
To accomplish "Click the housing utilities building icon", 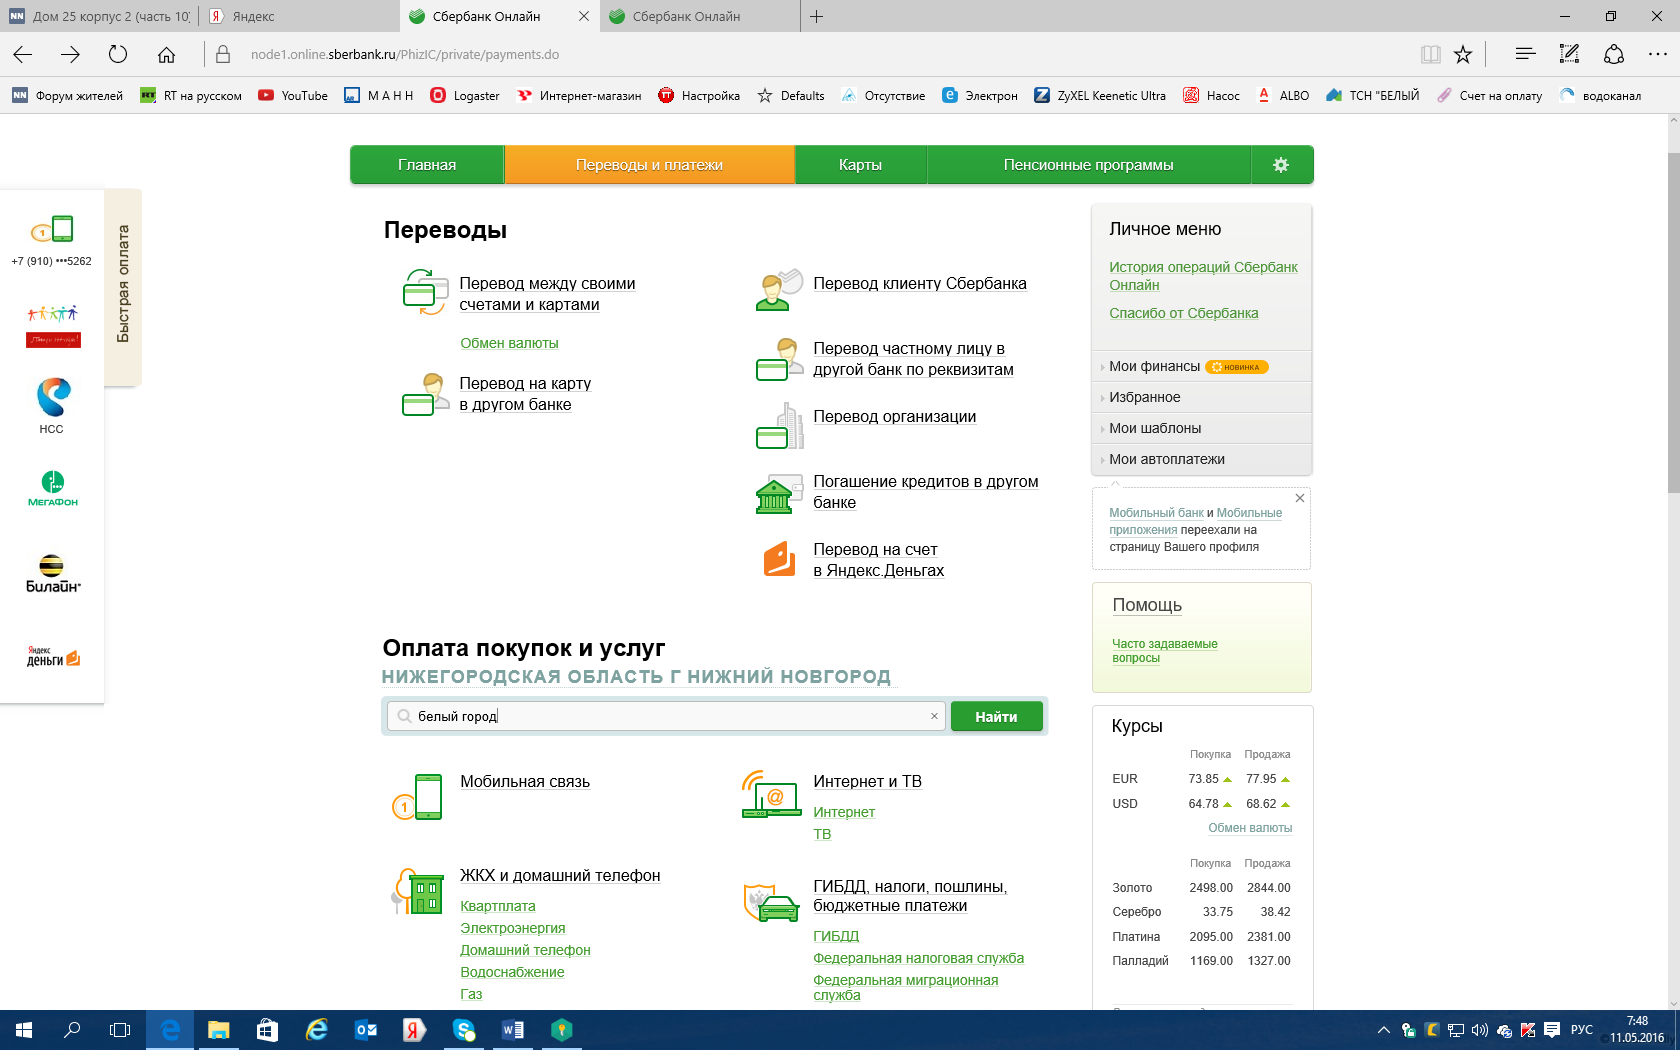I will (417, 891).
